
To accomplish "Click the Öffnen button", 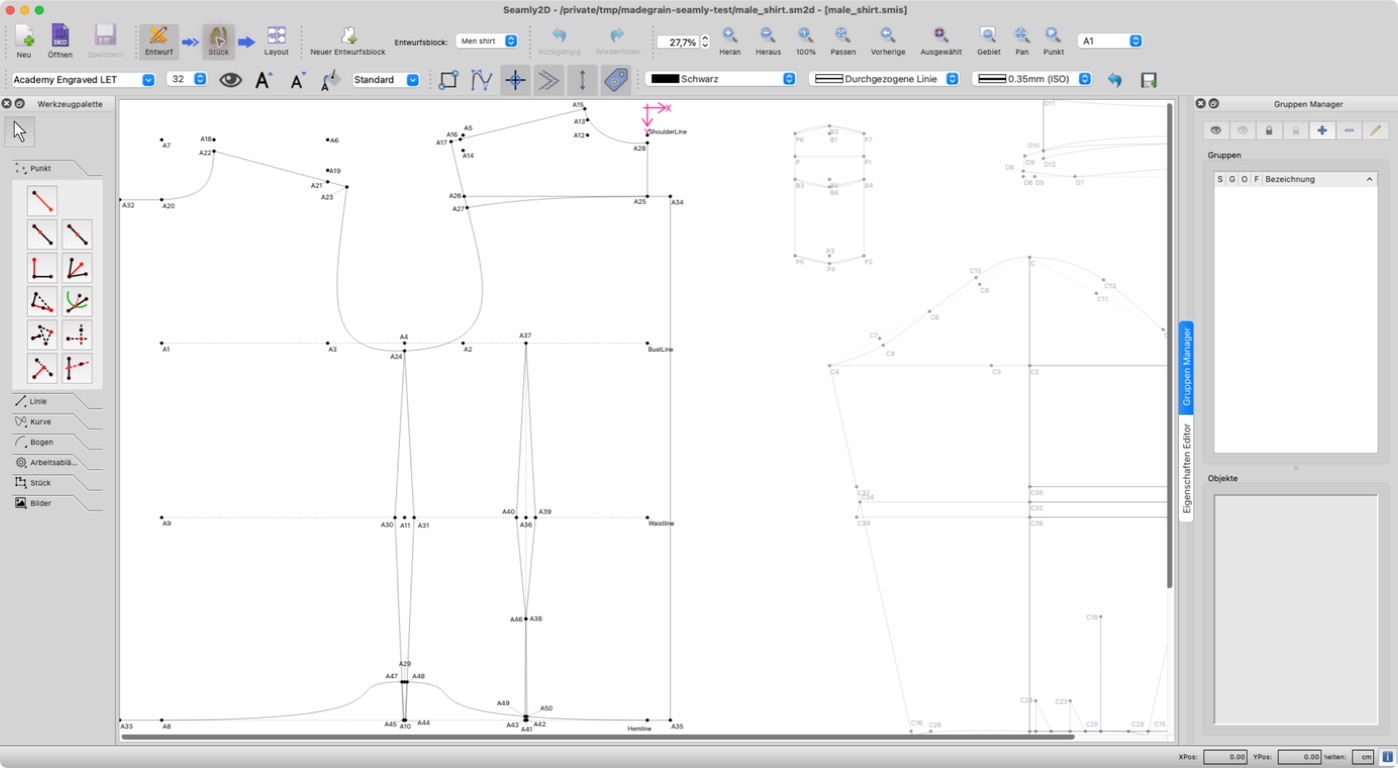I will coord(60,41).
